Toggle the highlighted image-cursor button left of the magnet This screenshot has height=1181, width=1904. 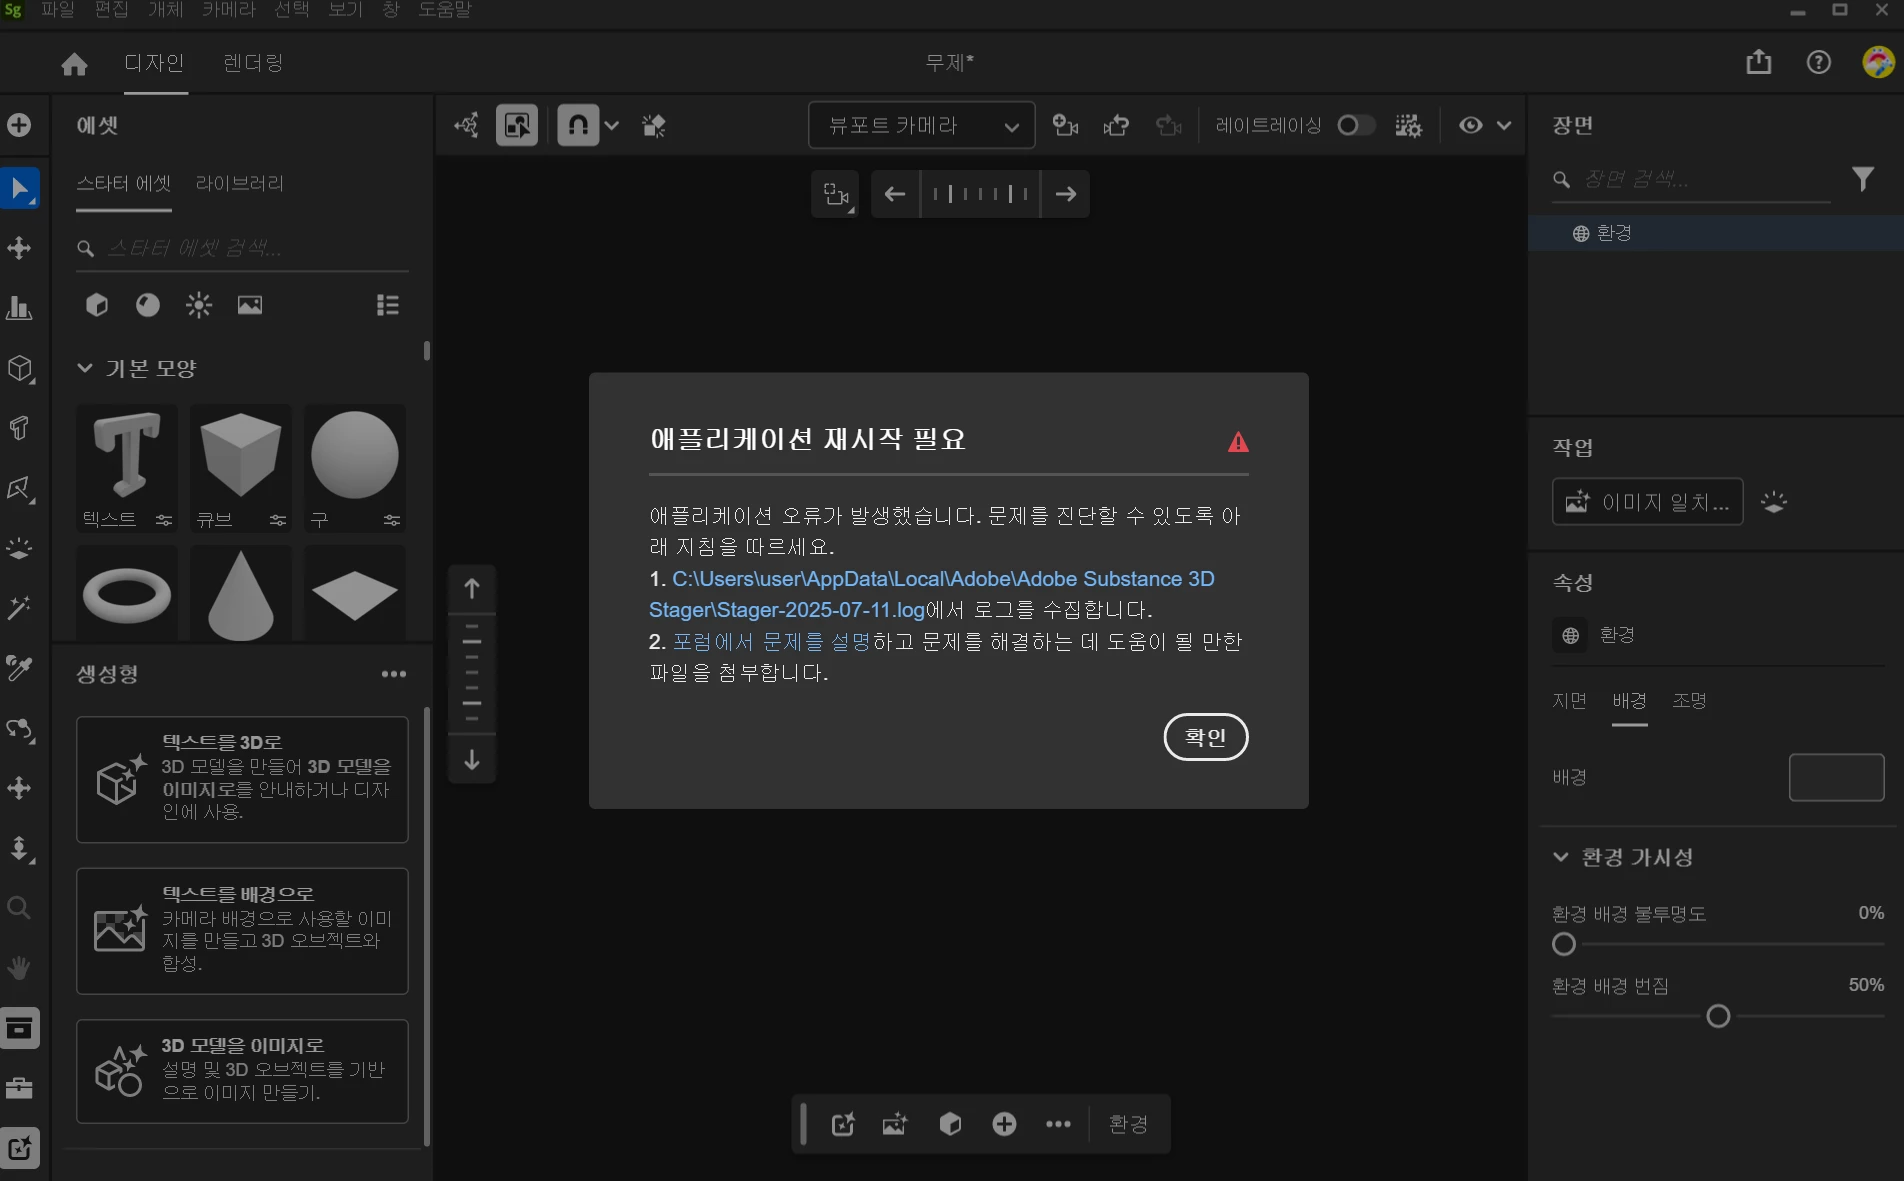pyautogui.click(x=517, y=125)
